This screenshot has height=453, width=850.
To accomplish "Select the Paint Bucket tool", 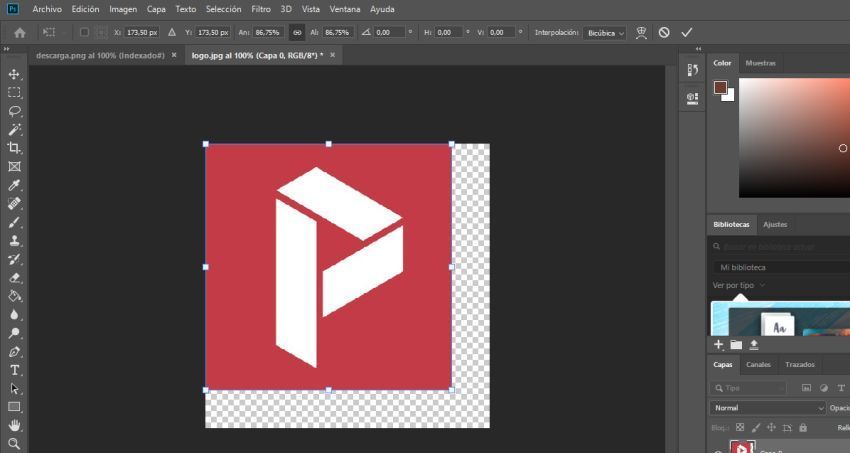I will [x=14, y=296].
